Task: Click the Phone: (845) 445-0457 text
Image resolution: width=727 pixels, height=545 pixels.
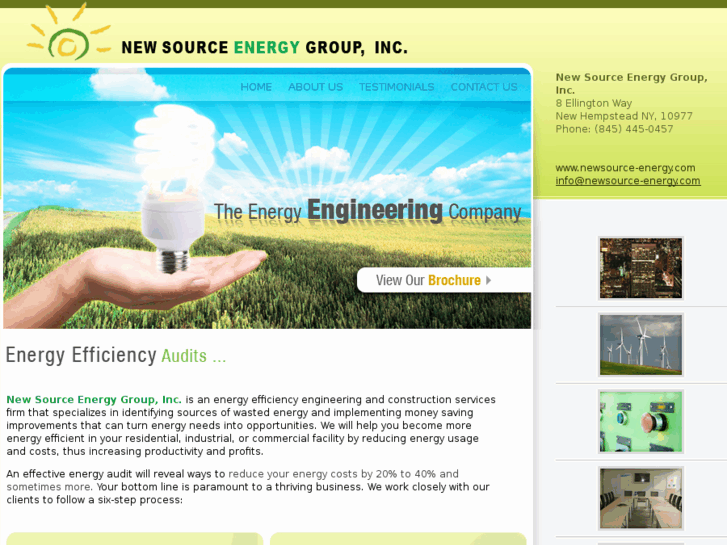Action: 614,129
